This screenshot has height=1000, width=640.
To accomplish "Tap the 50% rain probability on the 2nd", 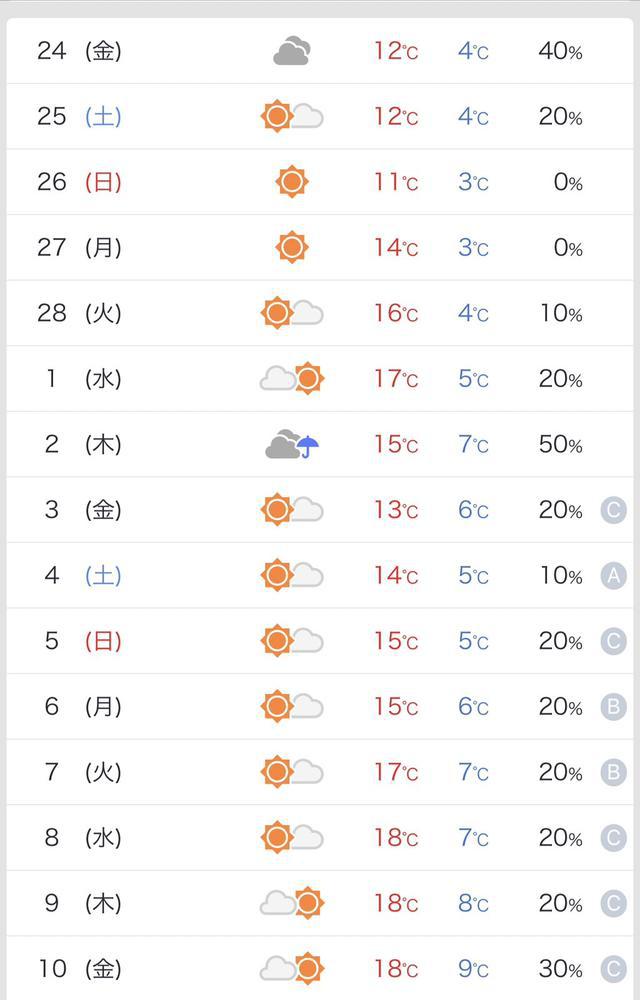I will click(560, 445).
